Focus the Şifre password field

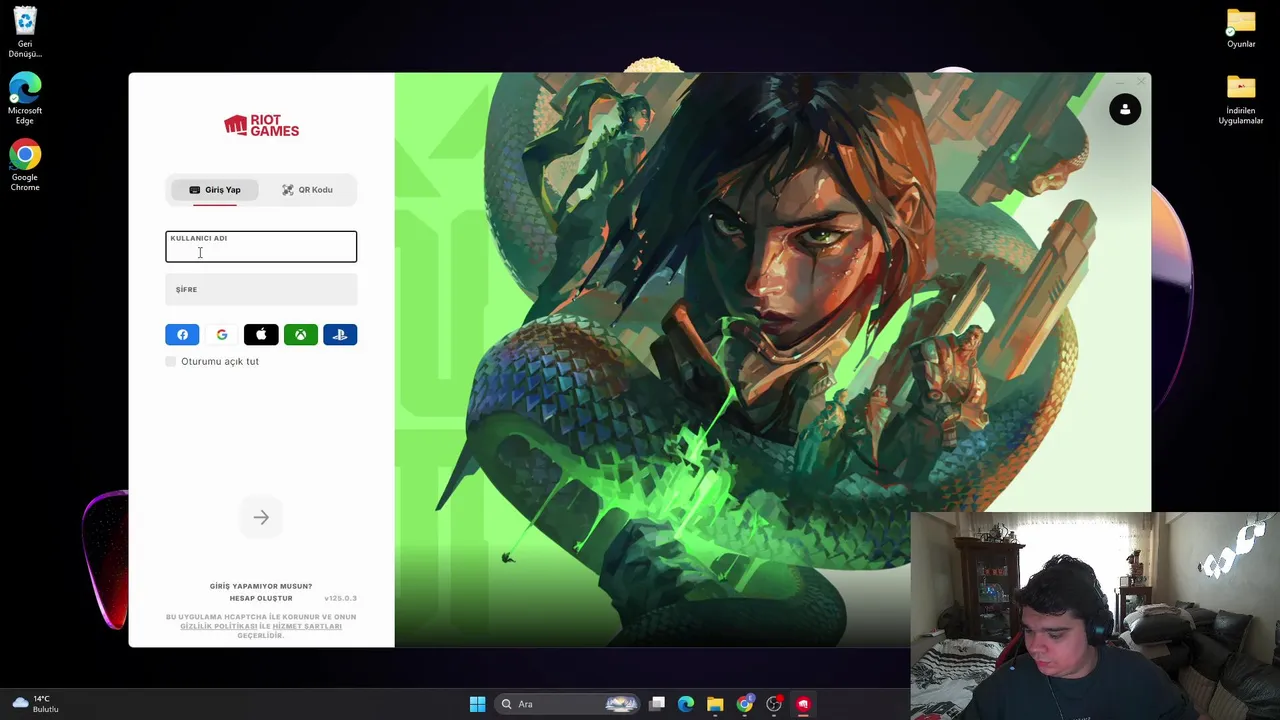[261, 290]
